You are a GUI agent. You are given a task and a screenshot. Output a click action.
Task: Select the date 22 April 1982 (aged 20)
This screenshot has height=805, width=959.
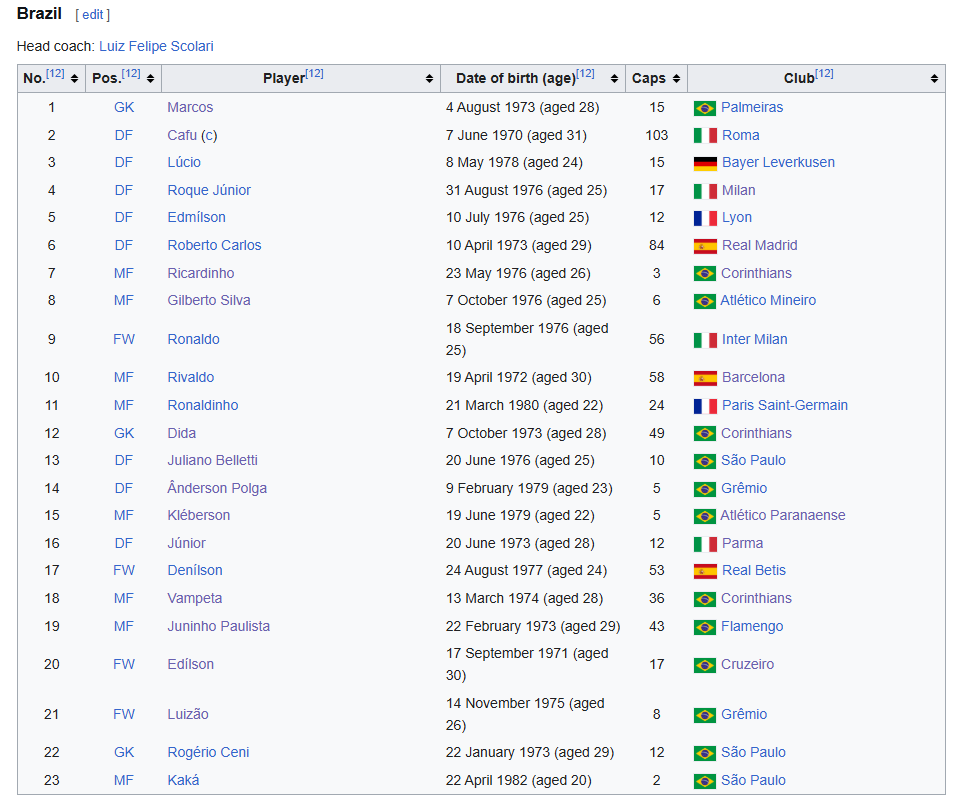click(519, 781)
